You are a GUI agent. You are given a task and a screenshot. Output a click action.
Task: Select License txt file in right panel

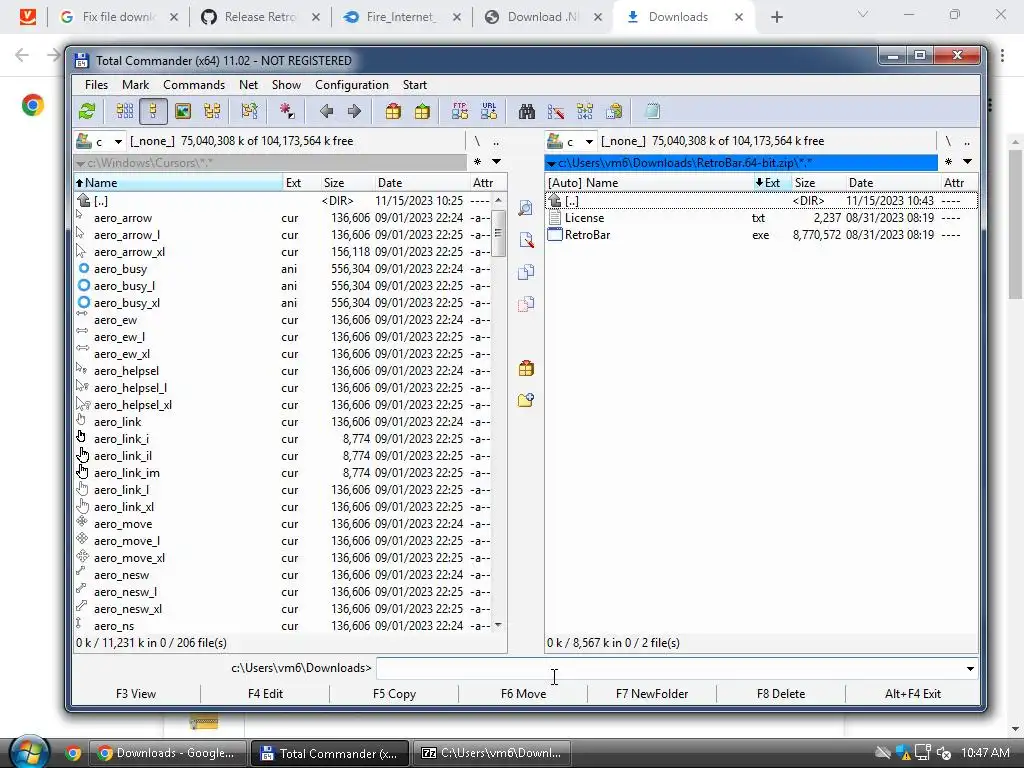click(x=761, y=218)
